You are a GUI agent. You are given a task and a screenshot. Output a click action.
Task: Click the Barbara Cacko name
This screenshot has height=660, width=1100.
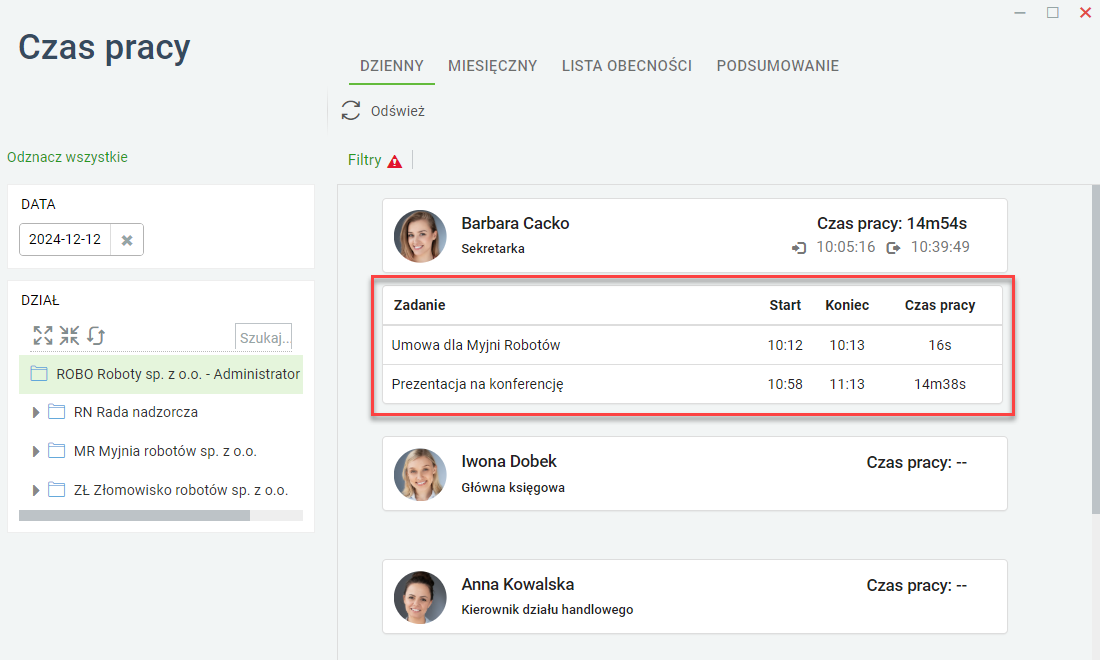pos(515,223)
